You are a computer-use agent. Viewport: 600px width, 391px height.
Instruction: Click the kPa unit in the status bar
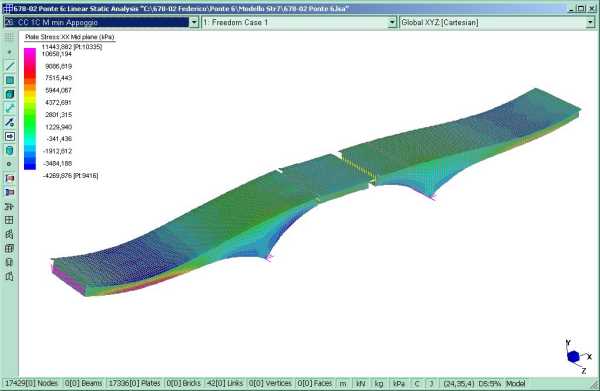[x=399, y=383]
